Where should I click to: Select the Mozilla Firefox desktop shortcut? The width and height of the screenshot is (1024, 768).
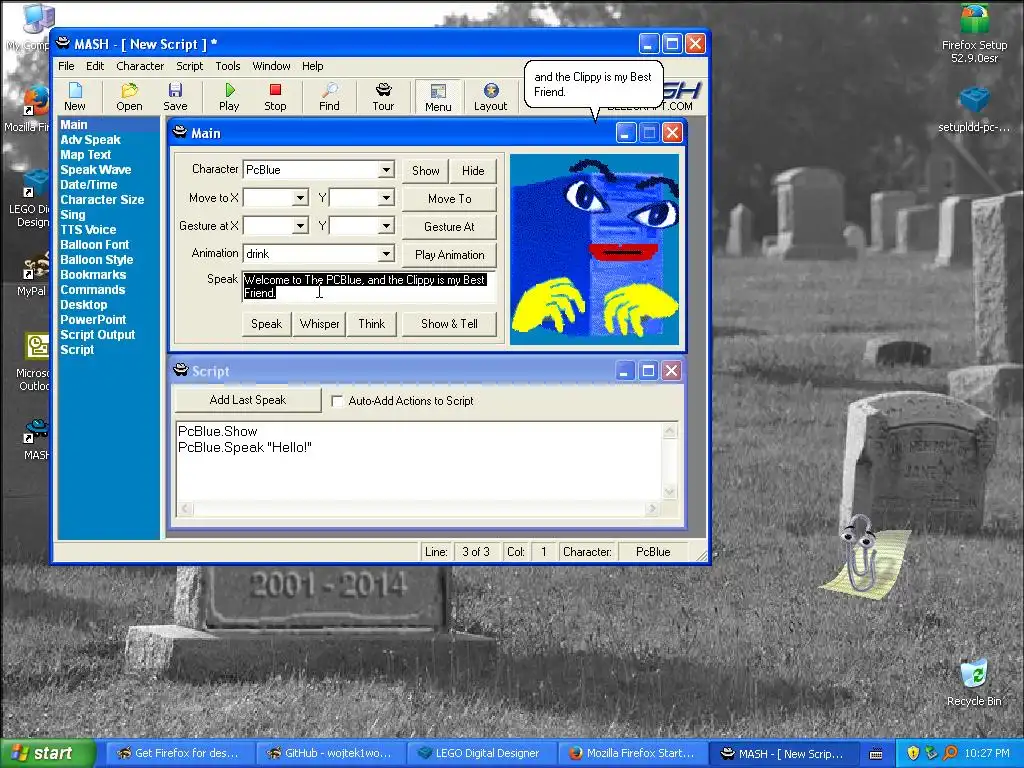[x=29, y=109]
